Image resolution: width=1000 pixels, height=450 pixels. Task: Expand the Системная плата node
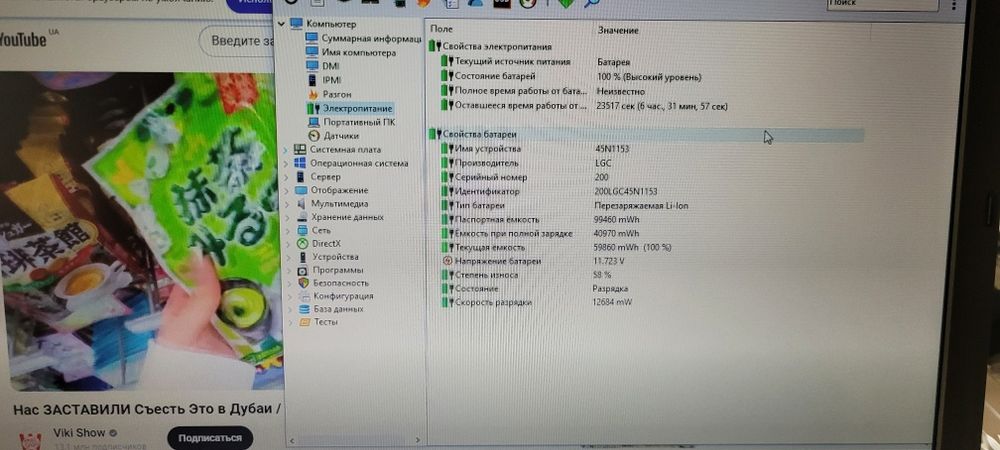click(x=285, y=150)
